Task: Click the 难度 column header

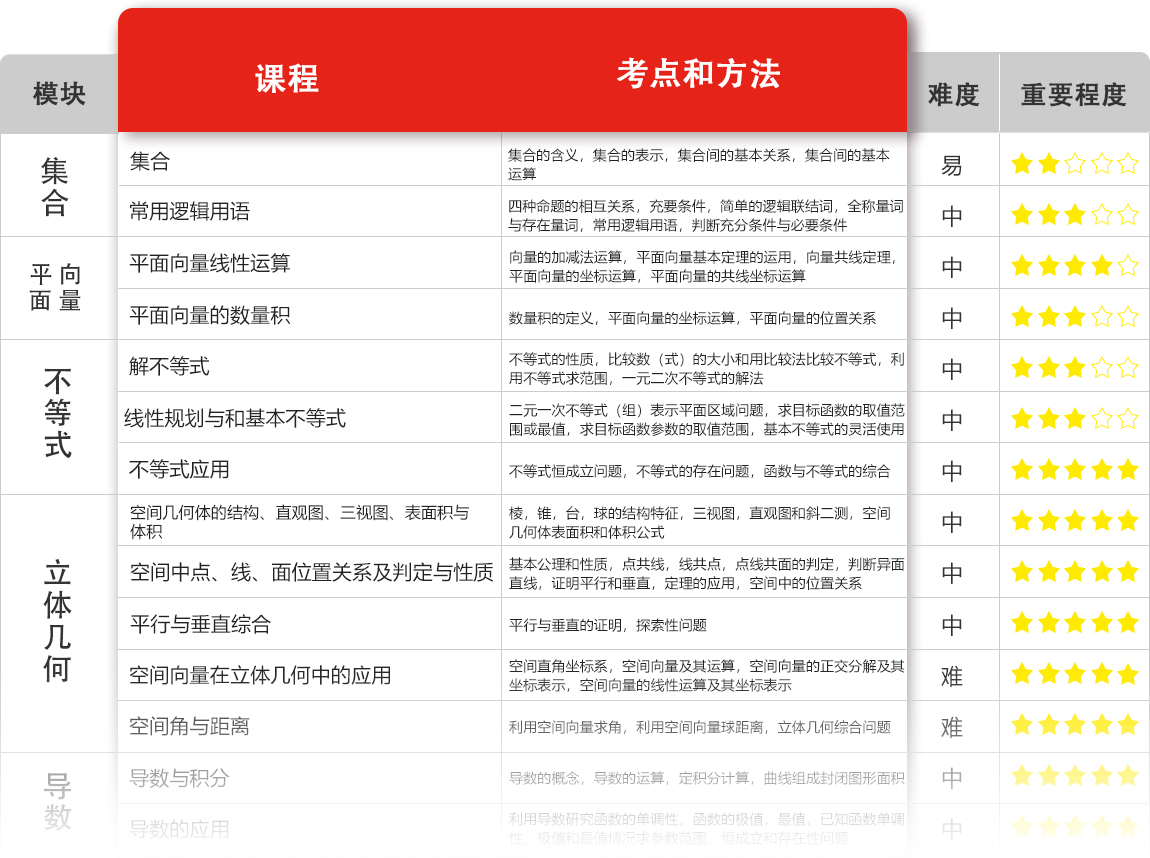Action: [x=953, y=95]
